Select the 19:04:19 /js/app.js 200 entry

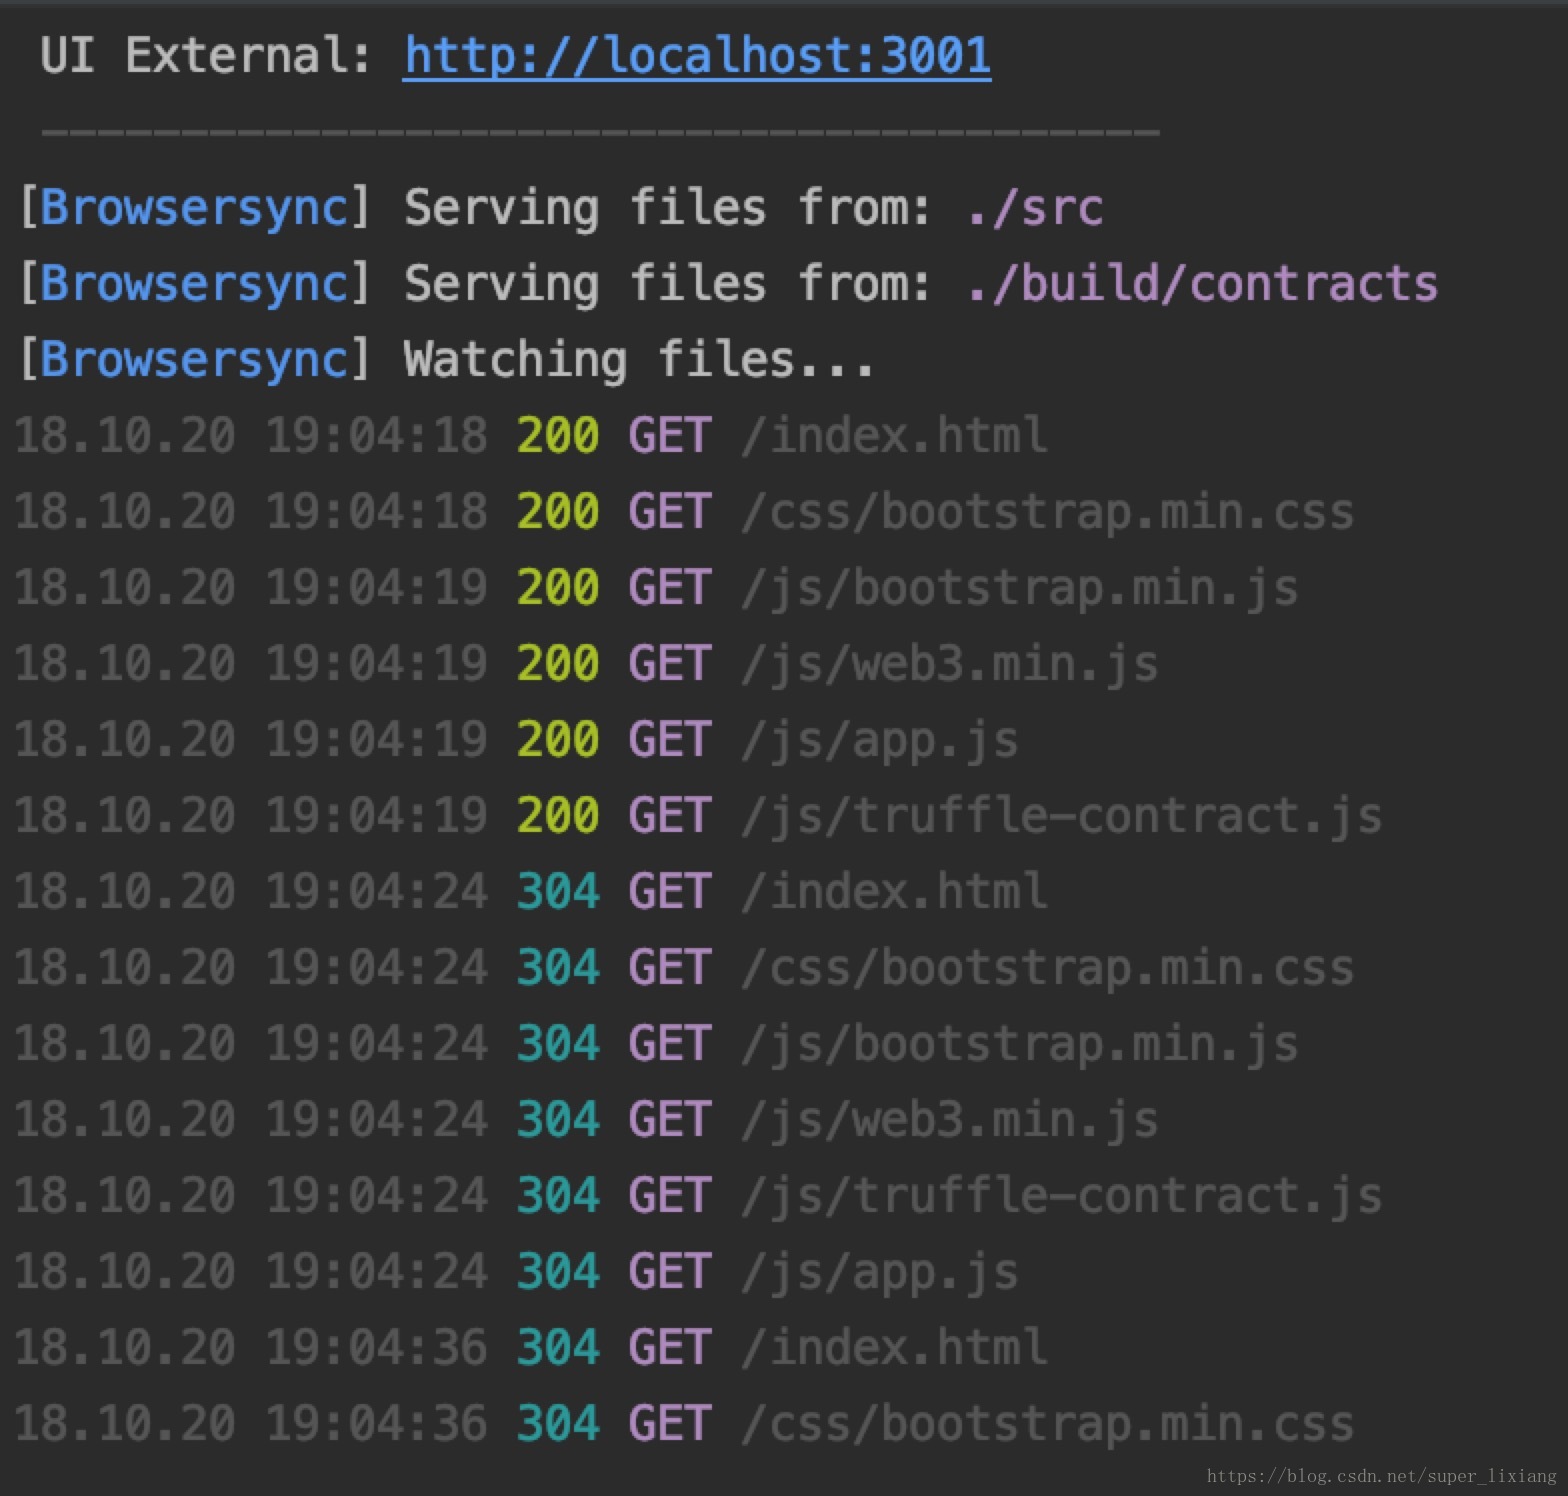coord(516,740)
